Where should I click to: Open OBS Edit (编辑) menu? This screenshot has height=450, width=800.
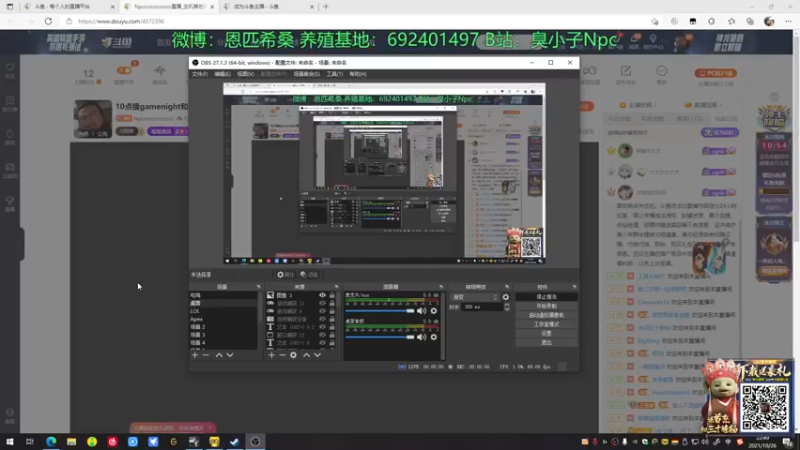click(x=222, y=74)
